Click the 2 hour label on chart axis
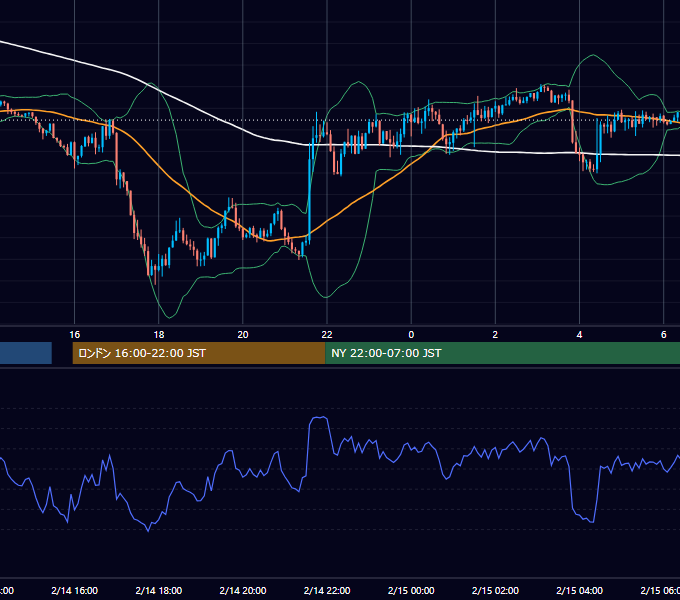The image size is (680, 600). [495, 335]
